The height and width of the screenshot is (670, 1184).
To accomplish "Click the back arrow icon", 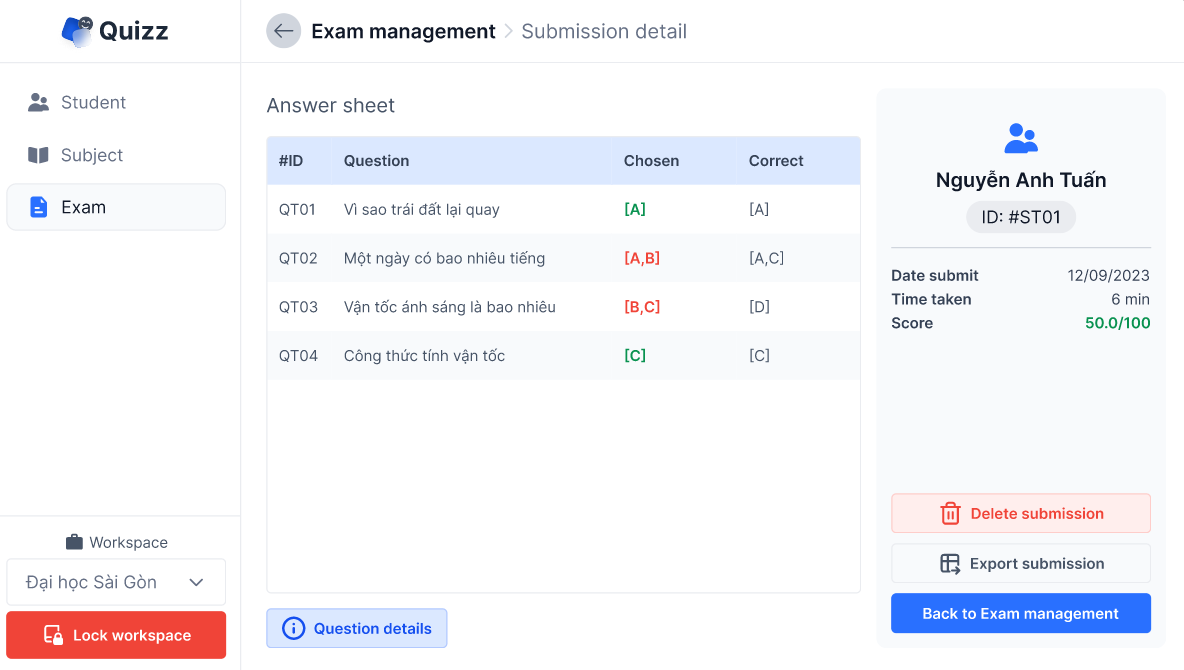I will click(x=283, y=31).
